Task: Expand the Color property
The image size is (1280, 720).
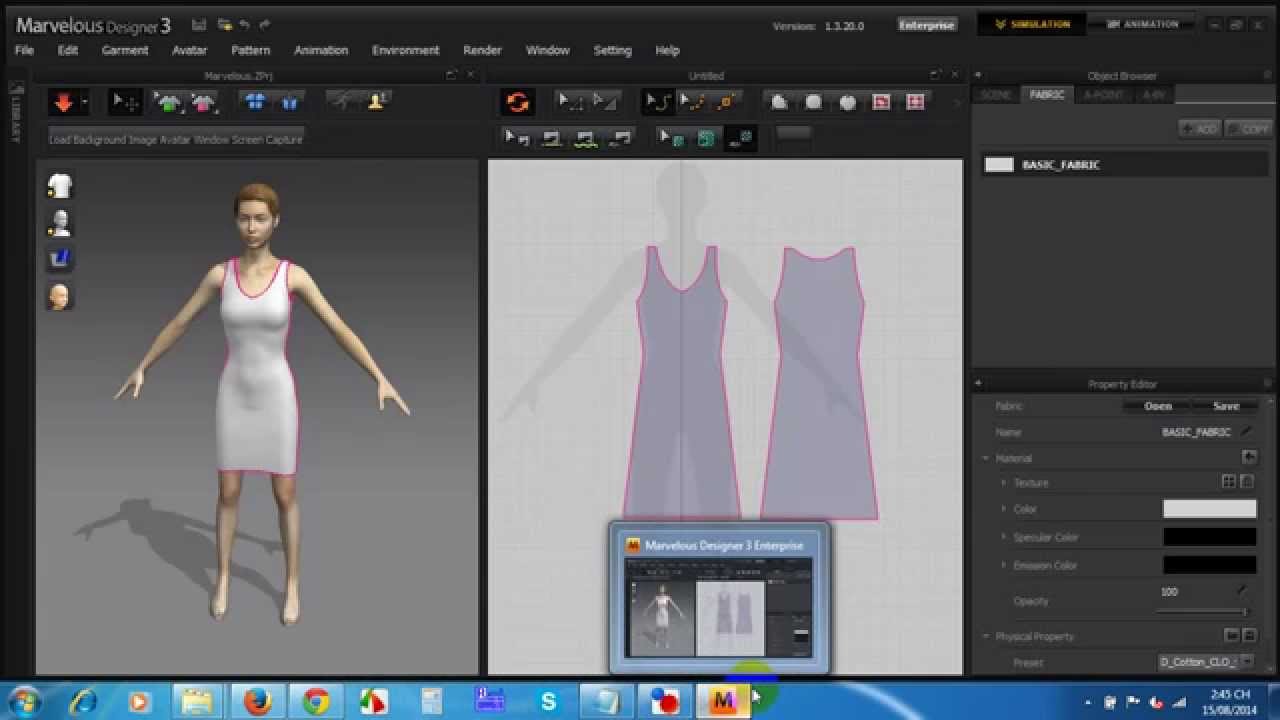Action: pyautogui.click(x=1003, y=509)
